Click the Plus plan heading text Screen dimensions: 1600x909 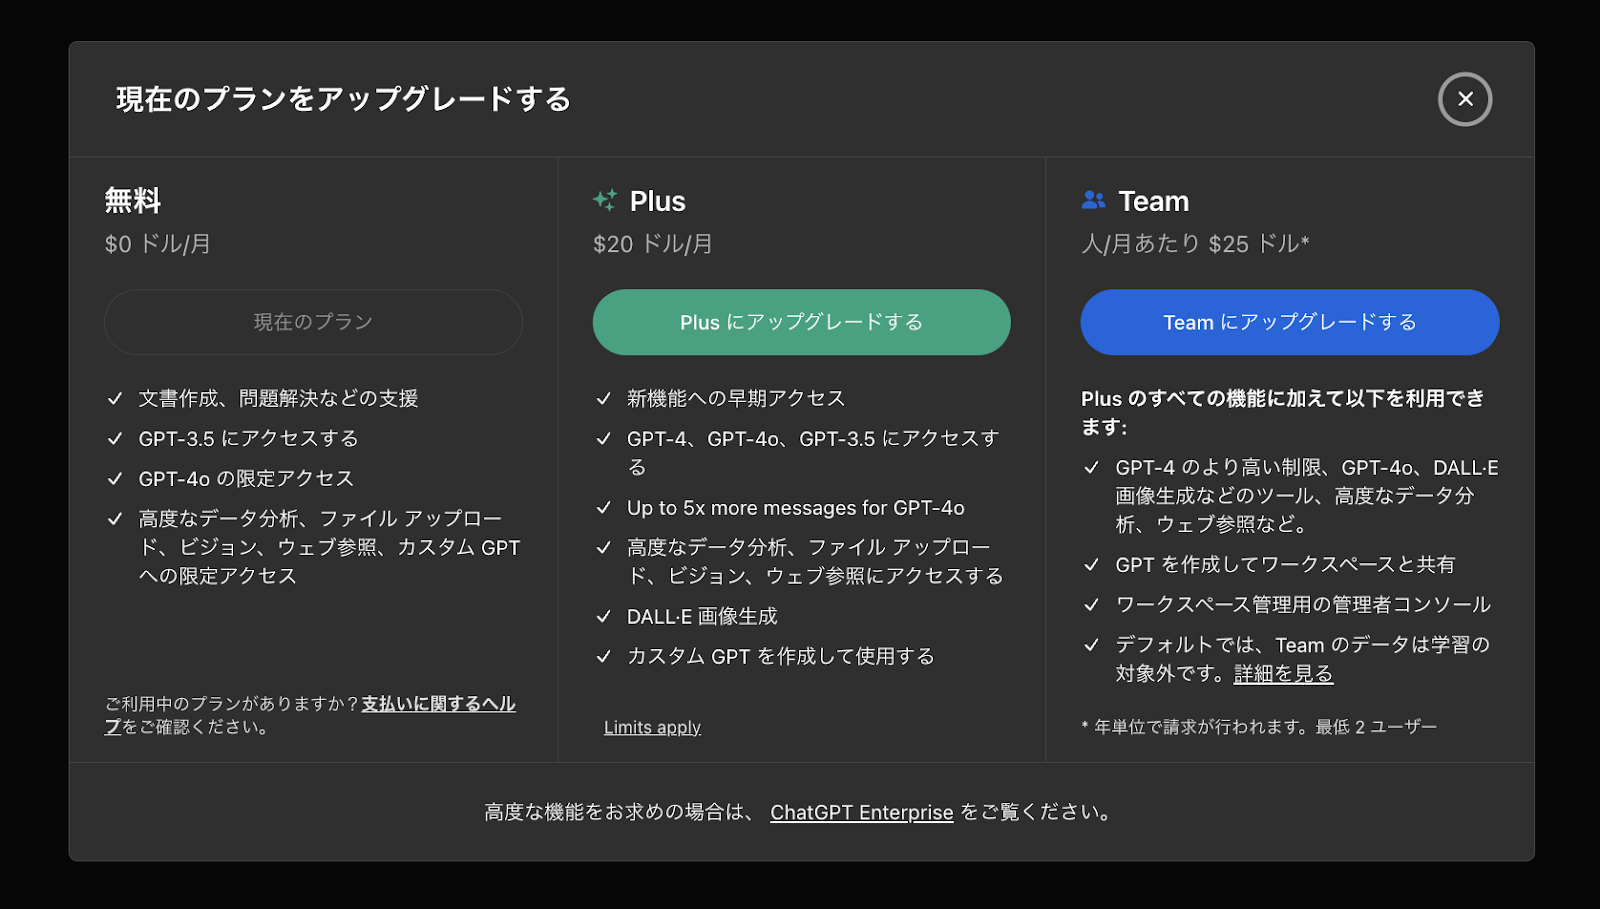[x=658, y=201]
